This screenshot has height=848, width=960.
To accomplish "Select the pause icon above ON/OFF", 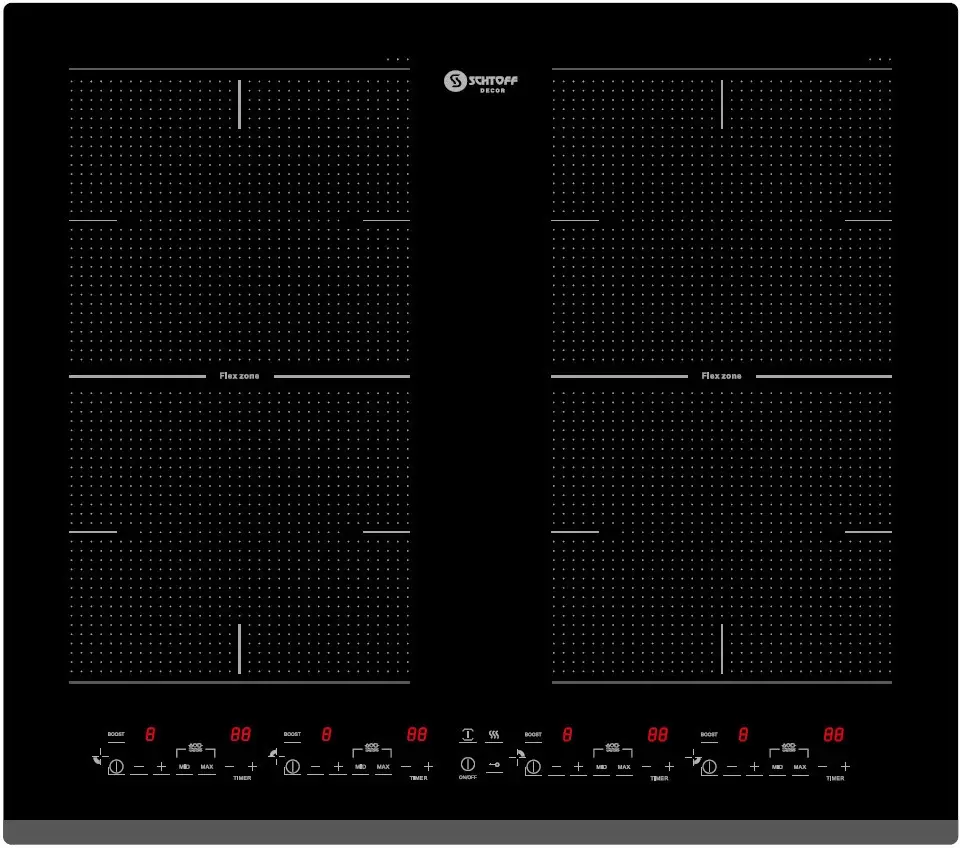I will (x=467, y=732).
